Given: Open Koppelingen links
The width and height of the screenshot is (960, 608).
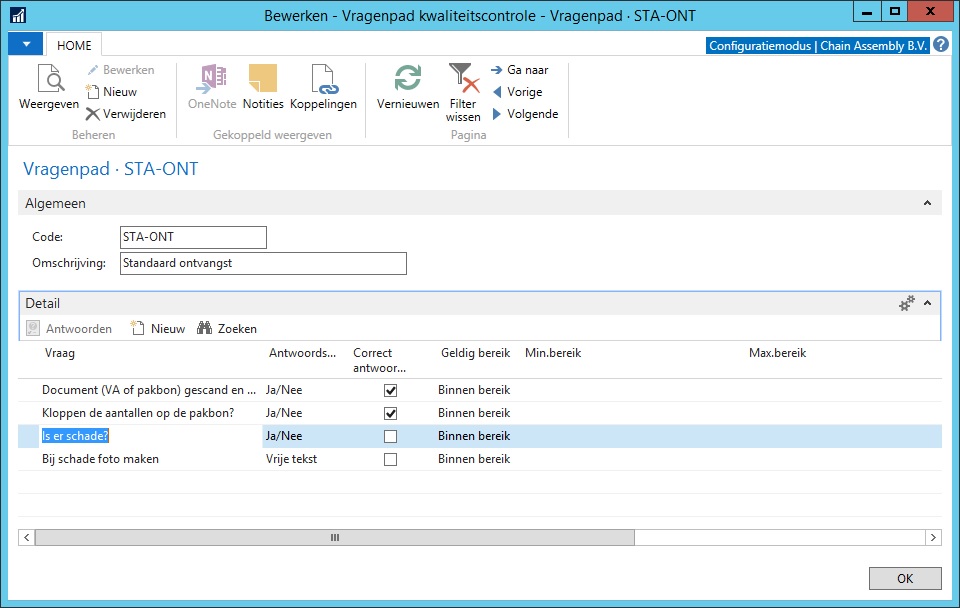Looking at the screenshot, I should tap(323, 87).
